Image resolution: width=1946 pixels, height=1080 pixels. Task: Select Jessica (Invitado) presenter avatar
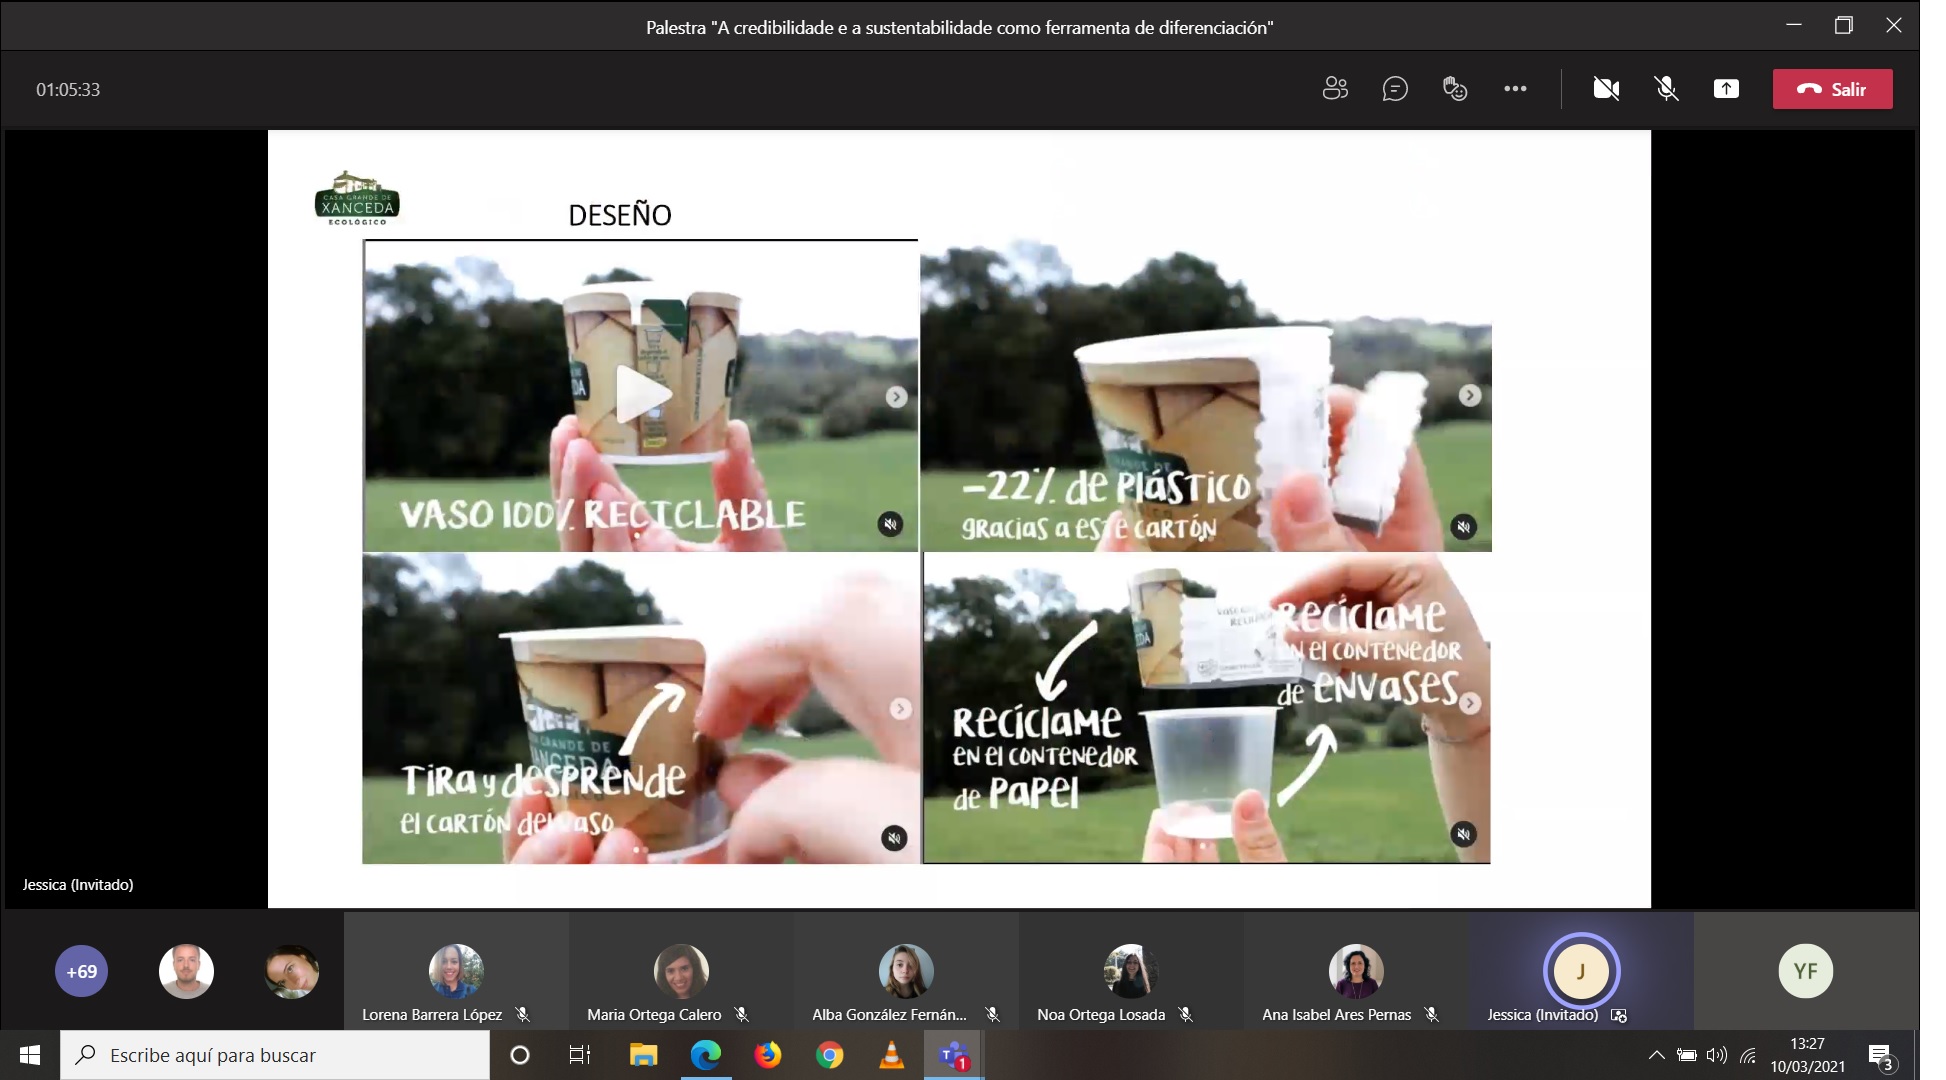[x=1581, y=971]
